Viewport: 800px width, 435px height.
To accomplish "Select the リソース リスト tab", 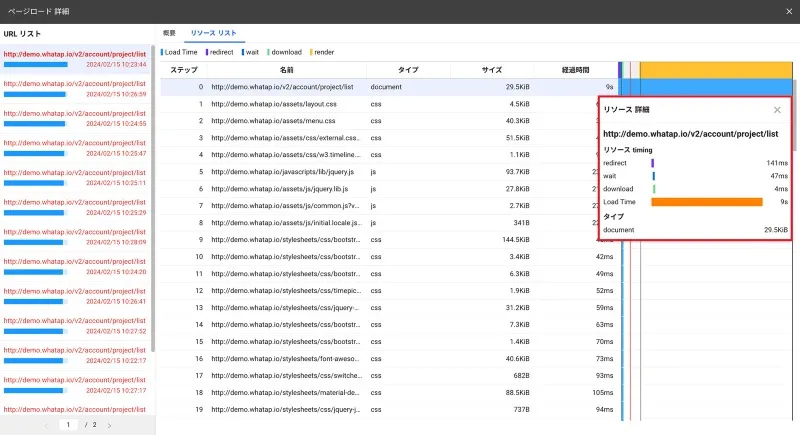I will tap(214, 33).
